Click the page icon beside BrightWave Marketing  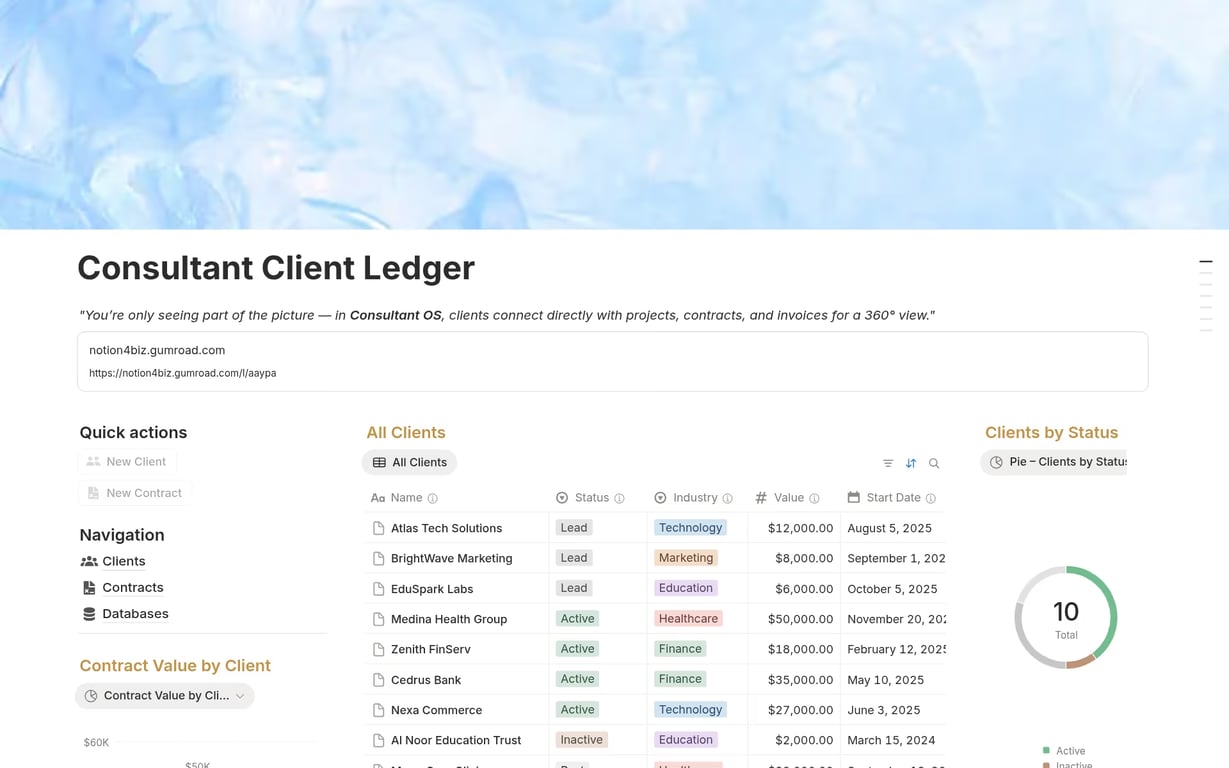coord(378,558)
